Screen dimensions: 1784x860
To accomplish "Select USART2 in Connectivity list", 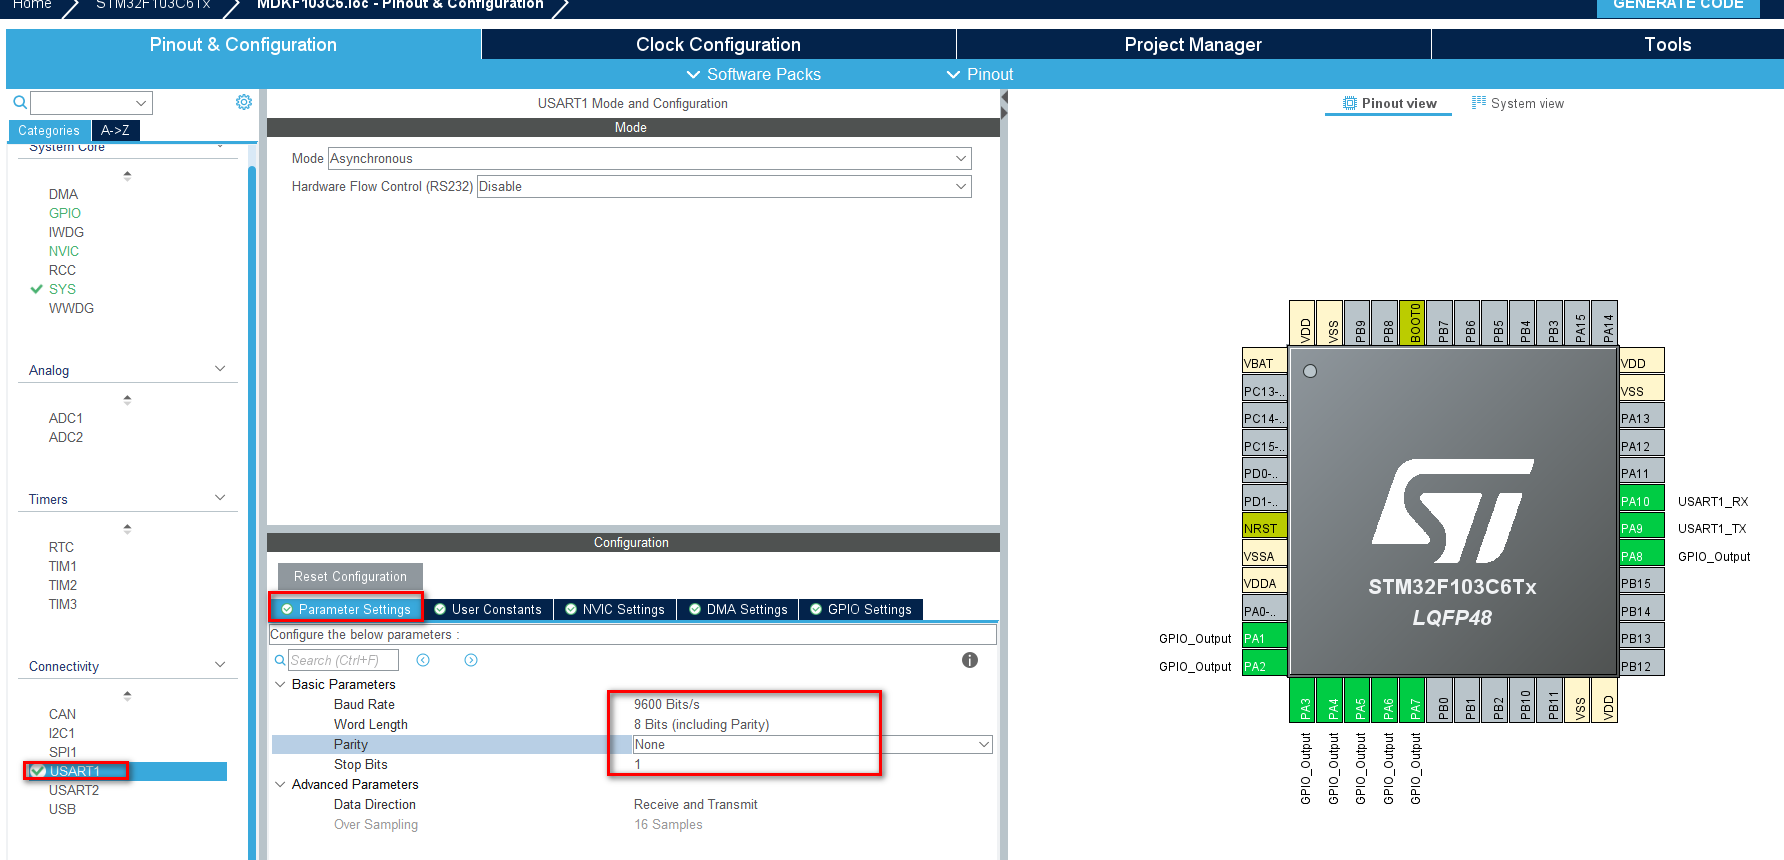I will click(x=74, y=790).
